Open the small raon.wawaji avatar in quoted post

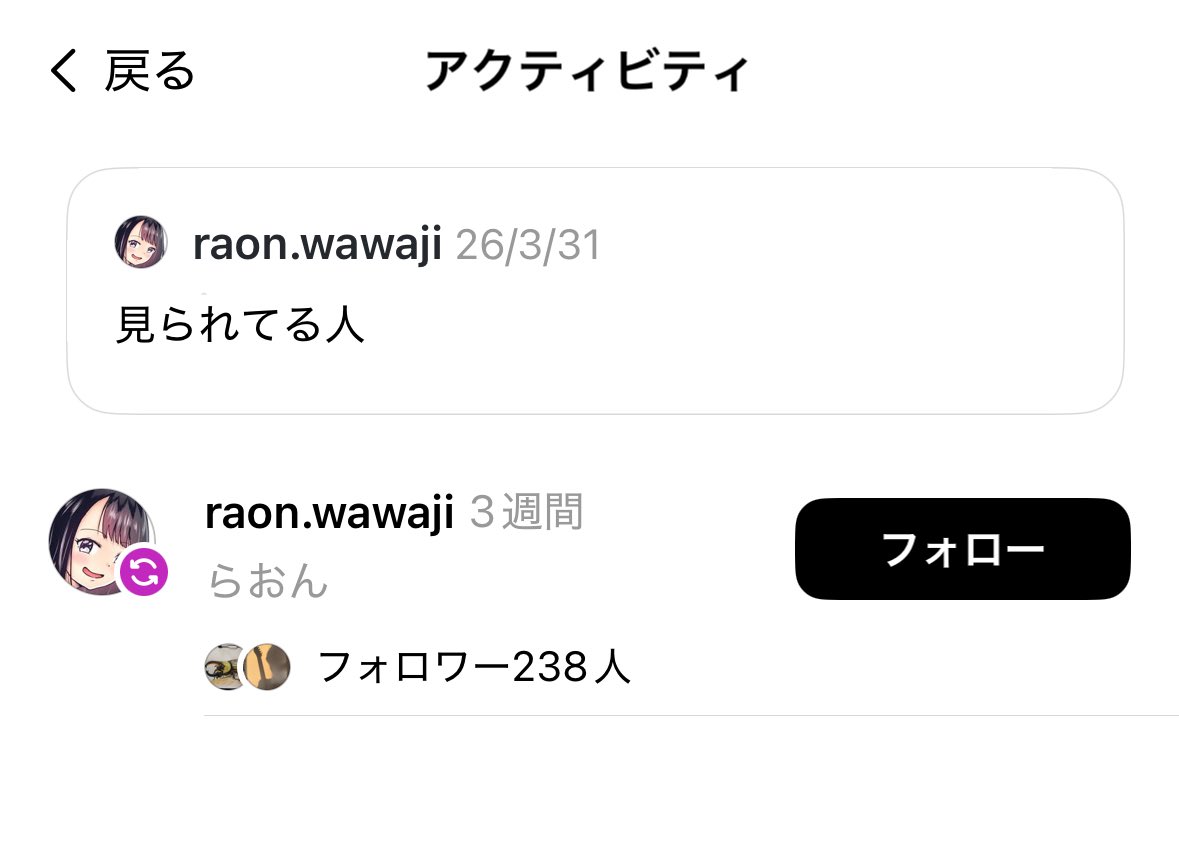coord(141,242)
